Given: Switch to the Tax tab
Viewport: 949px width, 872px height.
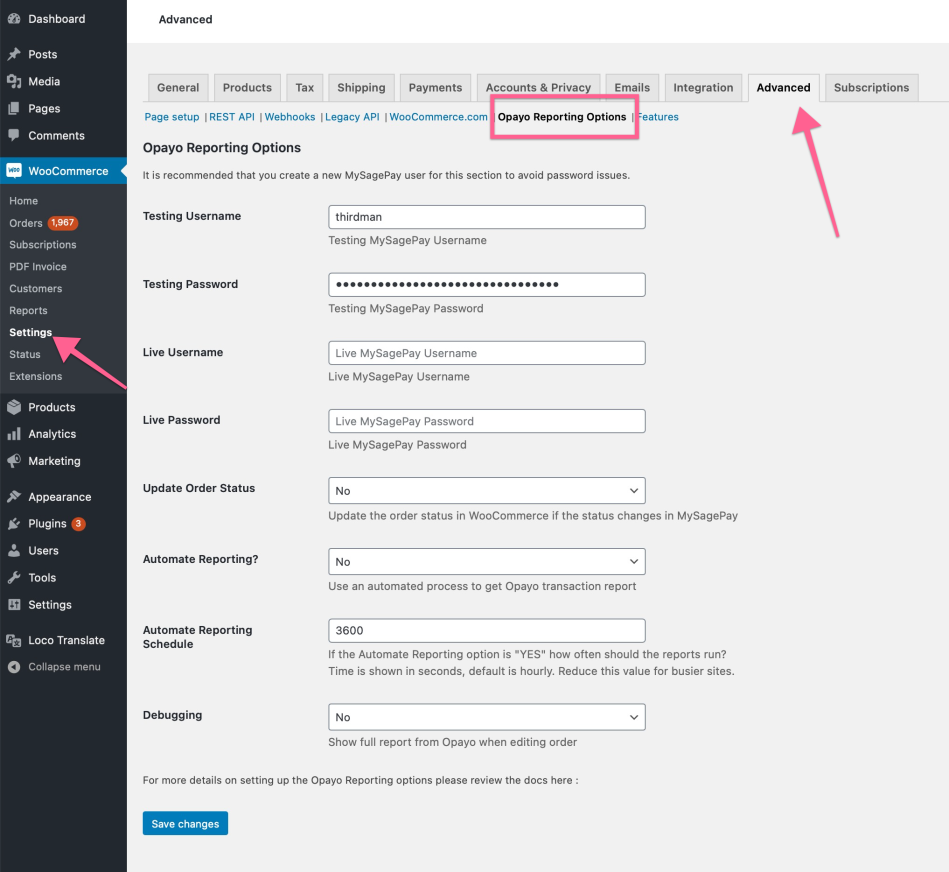Looking at the screenshot, I should (x=304, y=88).
